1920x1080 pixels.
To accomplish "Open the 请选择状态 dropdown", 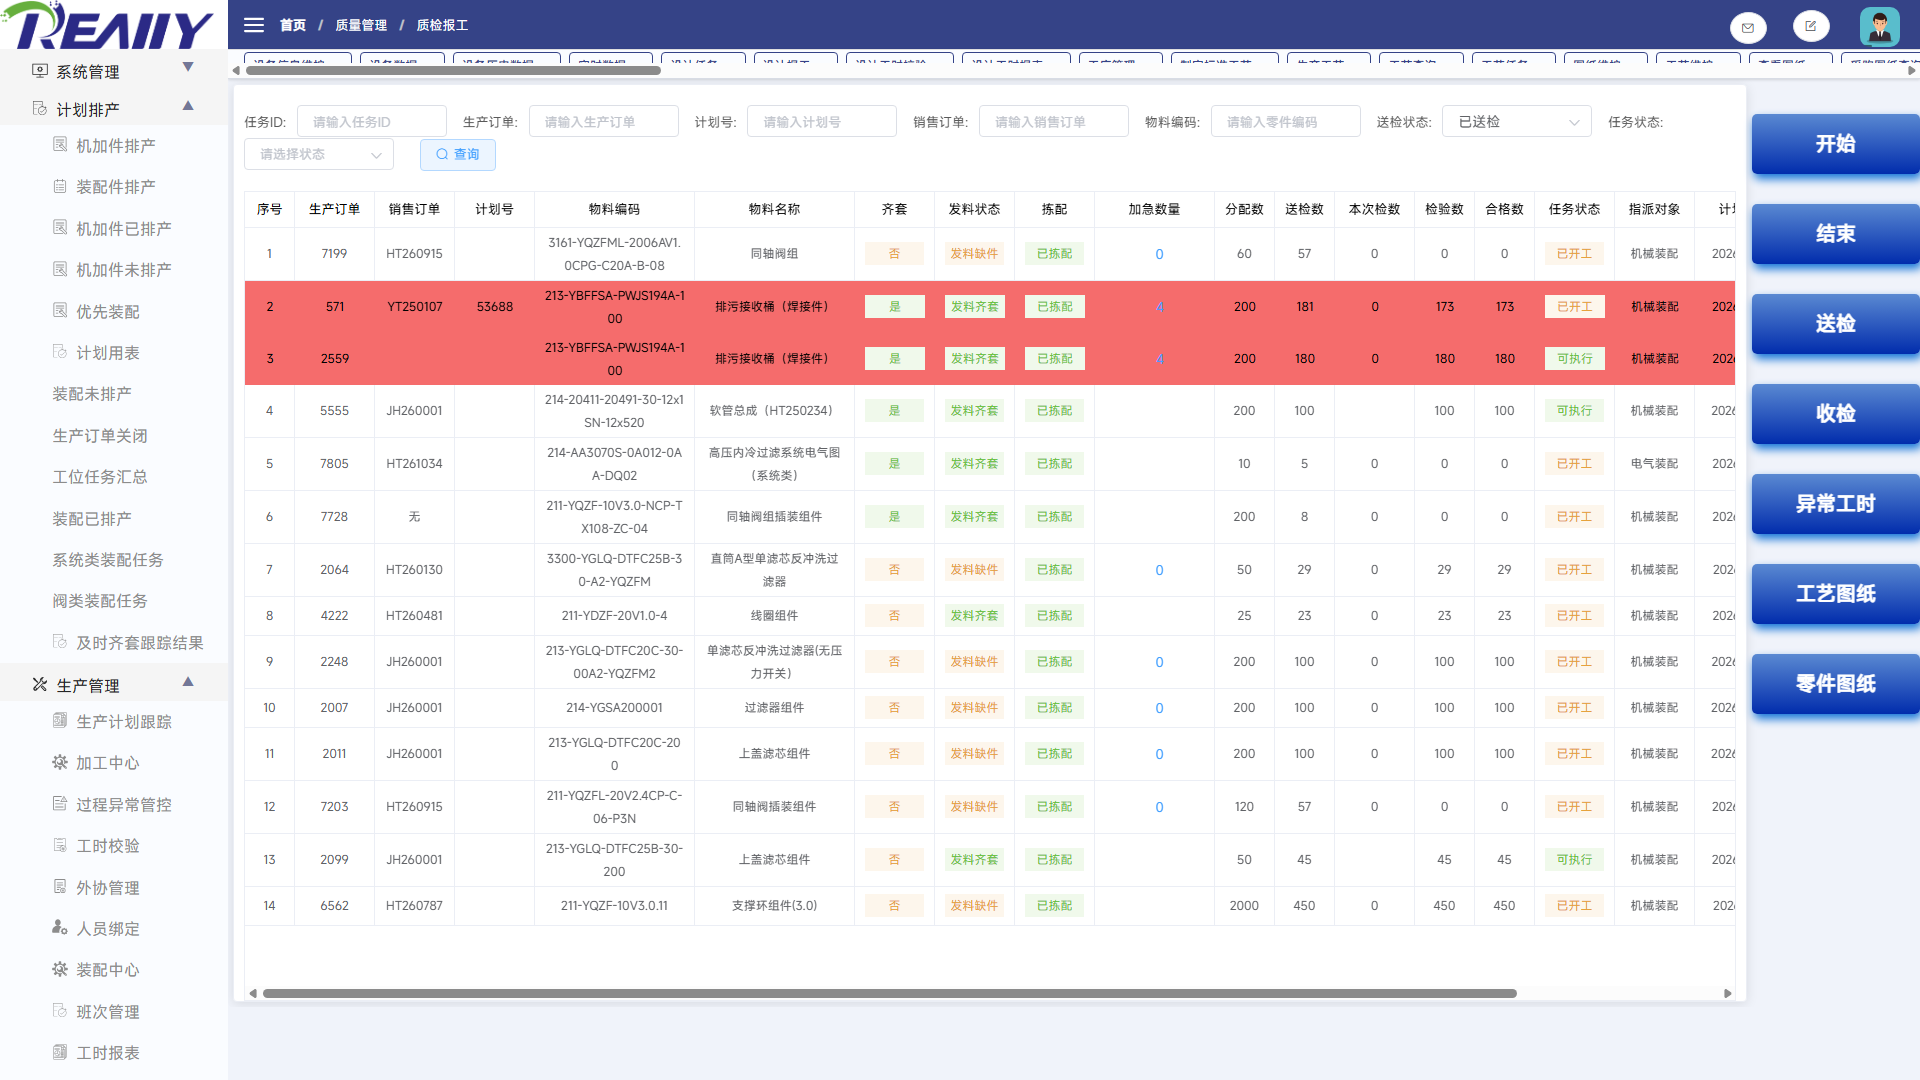I will (x=319, y=154).
